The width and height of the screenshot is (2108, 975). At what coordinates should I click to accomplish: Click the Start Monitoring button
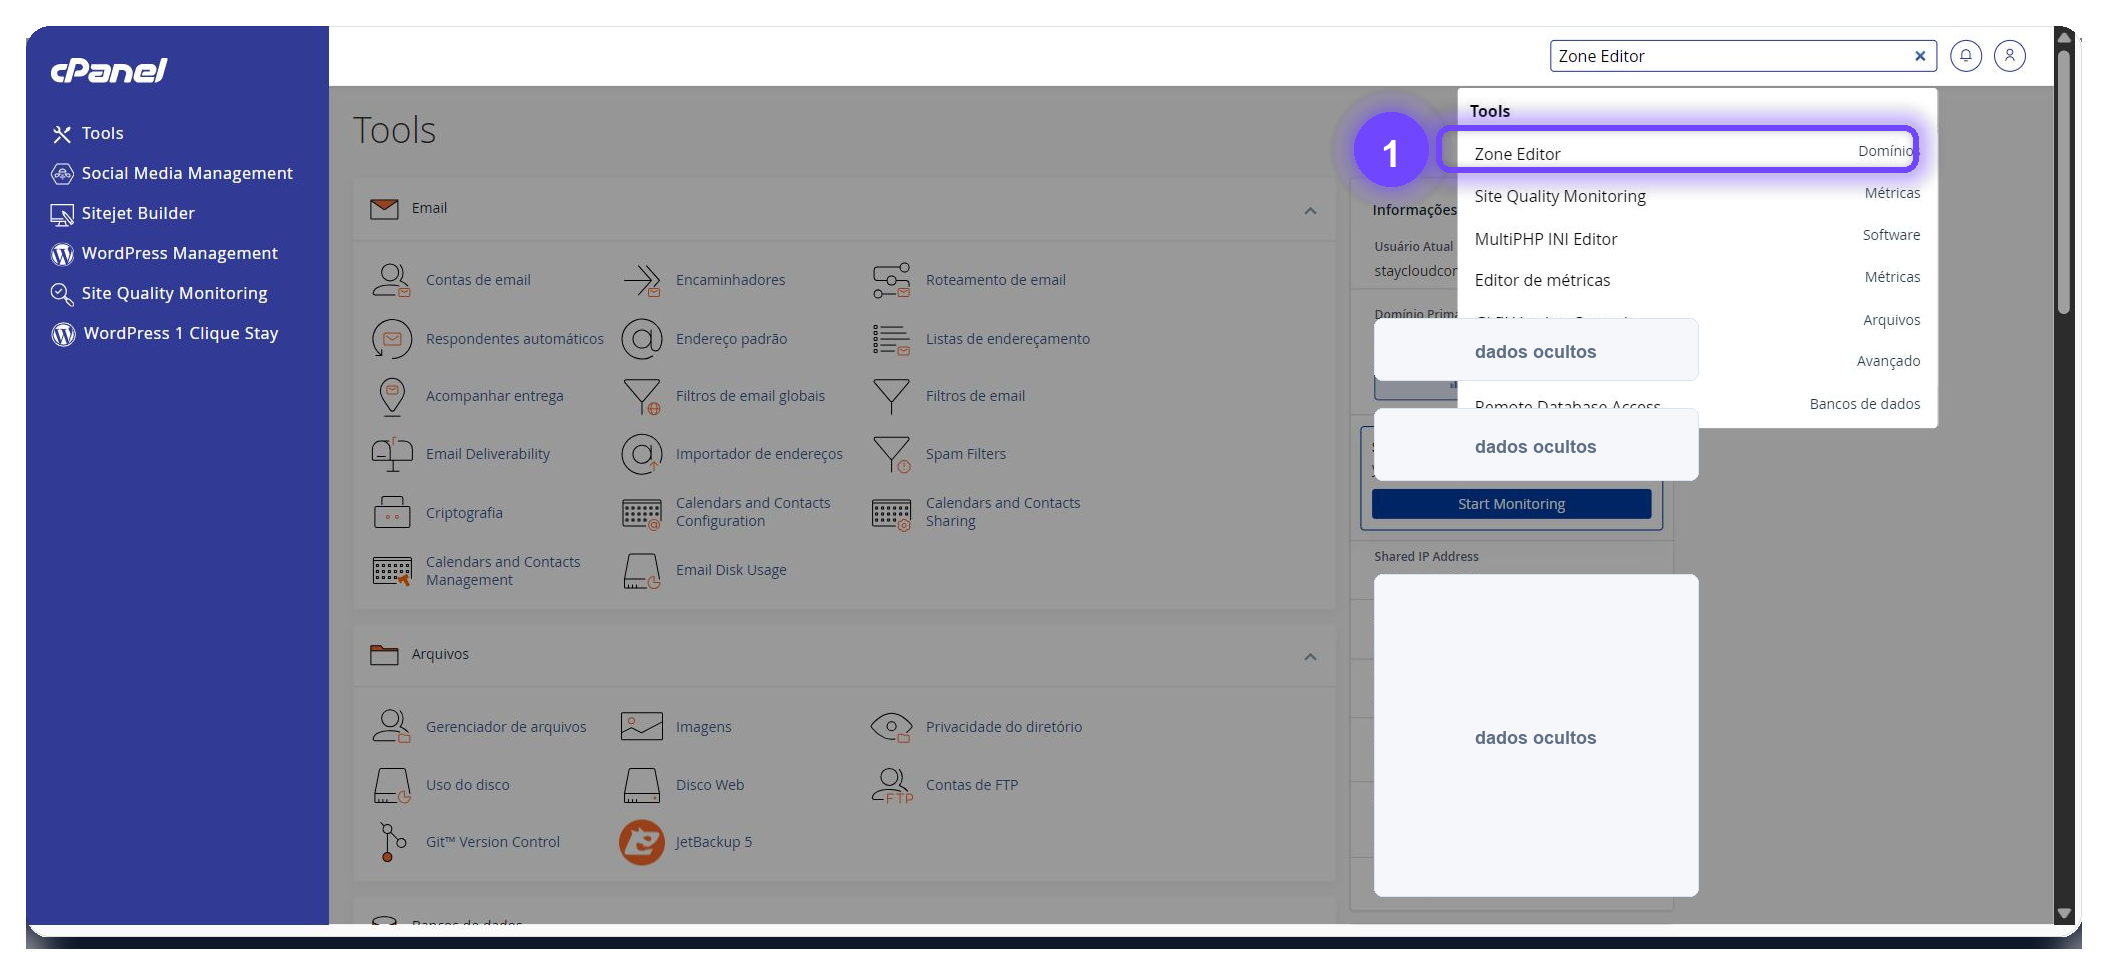tap(1511, 504)
